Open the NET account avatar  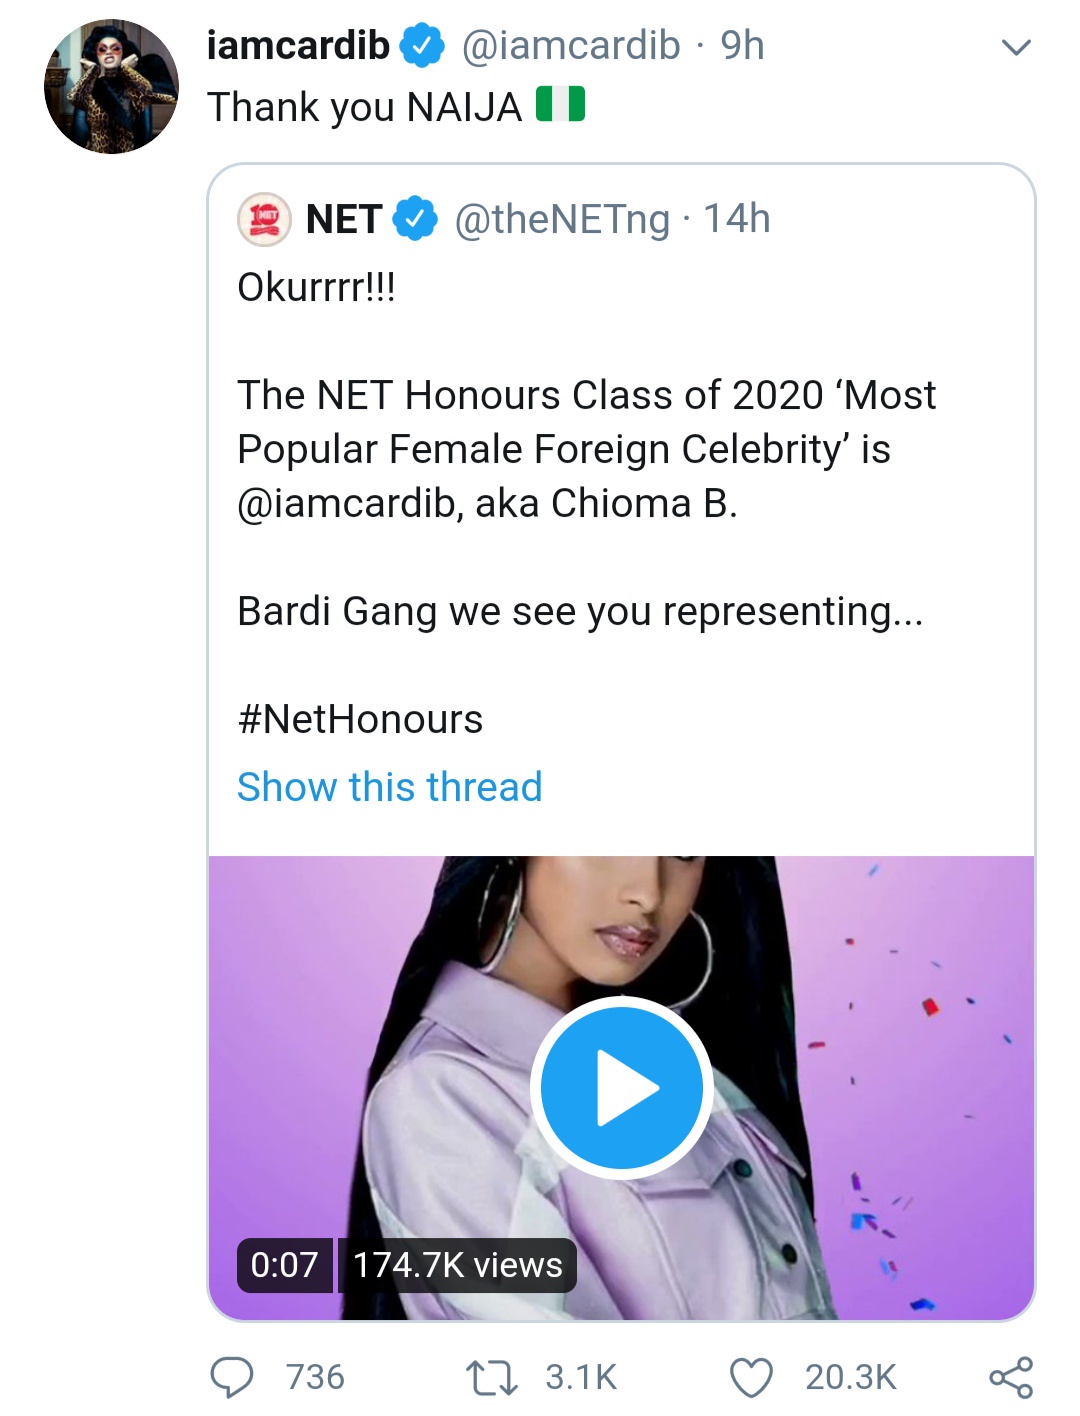(264, 219)
